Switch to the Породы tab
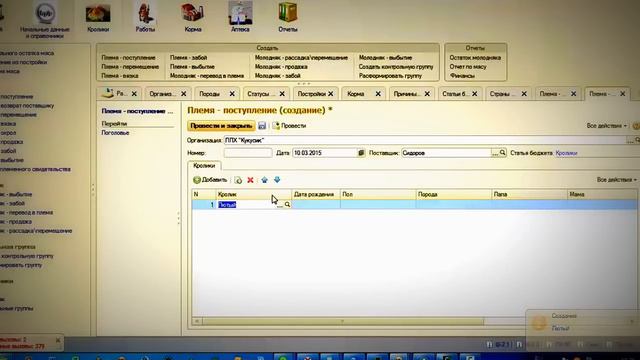The width and height of the screenshot is (640, 360). click(x=209, y=94)
